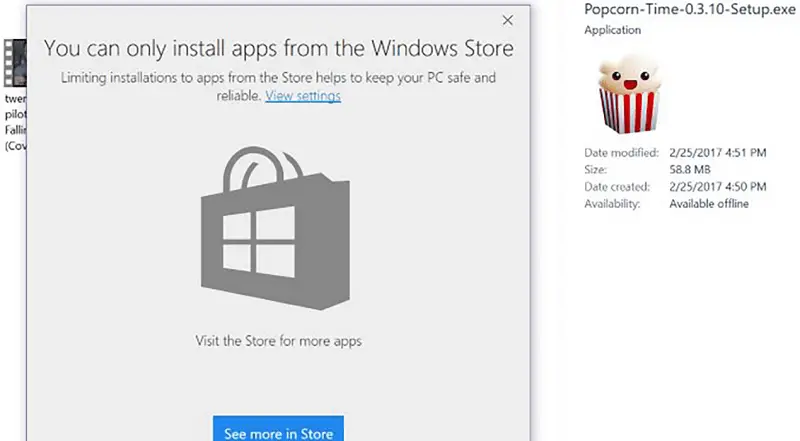Close the Windows Store install dialog
The image size is (800, 441).
click(x=507, y=20)
